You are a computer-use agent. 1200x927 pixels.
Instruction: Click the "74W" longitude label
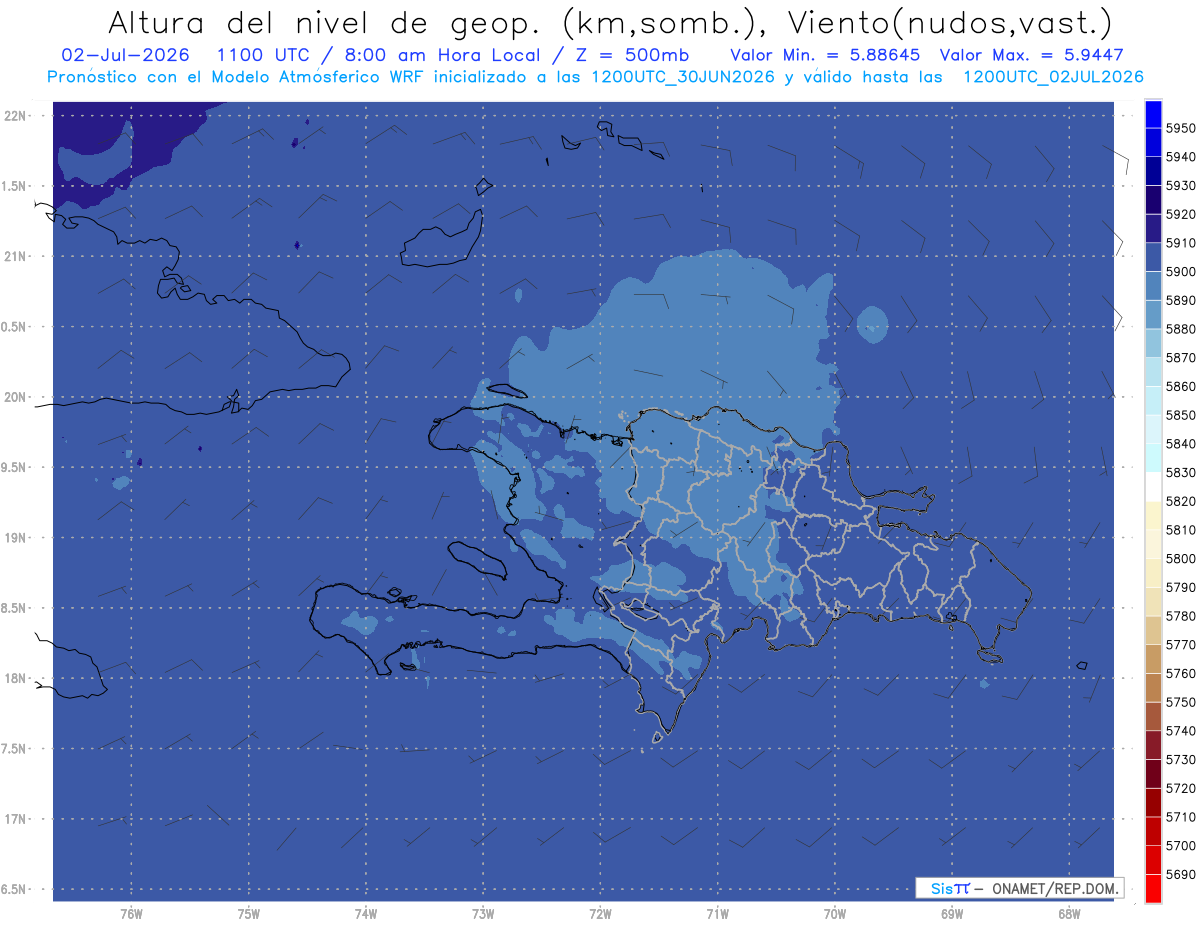[x=365, y=914]
